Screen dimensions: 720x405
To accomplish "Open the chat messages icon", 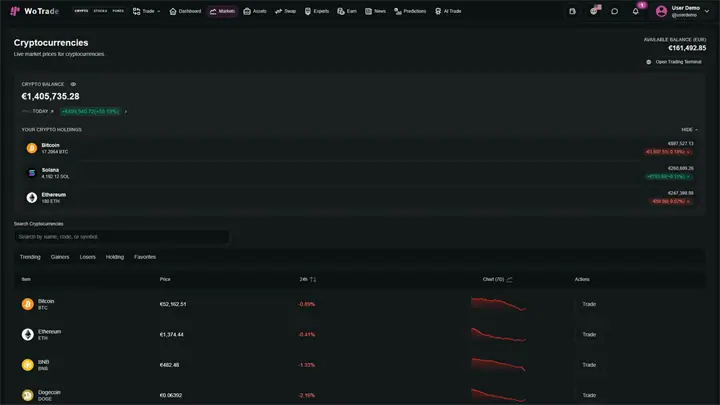I will pos(614,11).
